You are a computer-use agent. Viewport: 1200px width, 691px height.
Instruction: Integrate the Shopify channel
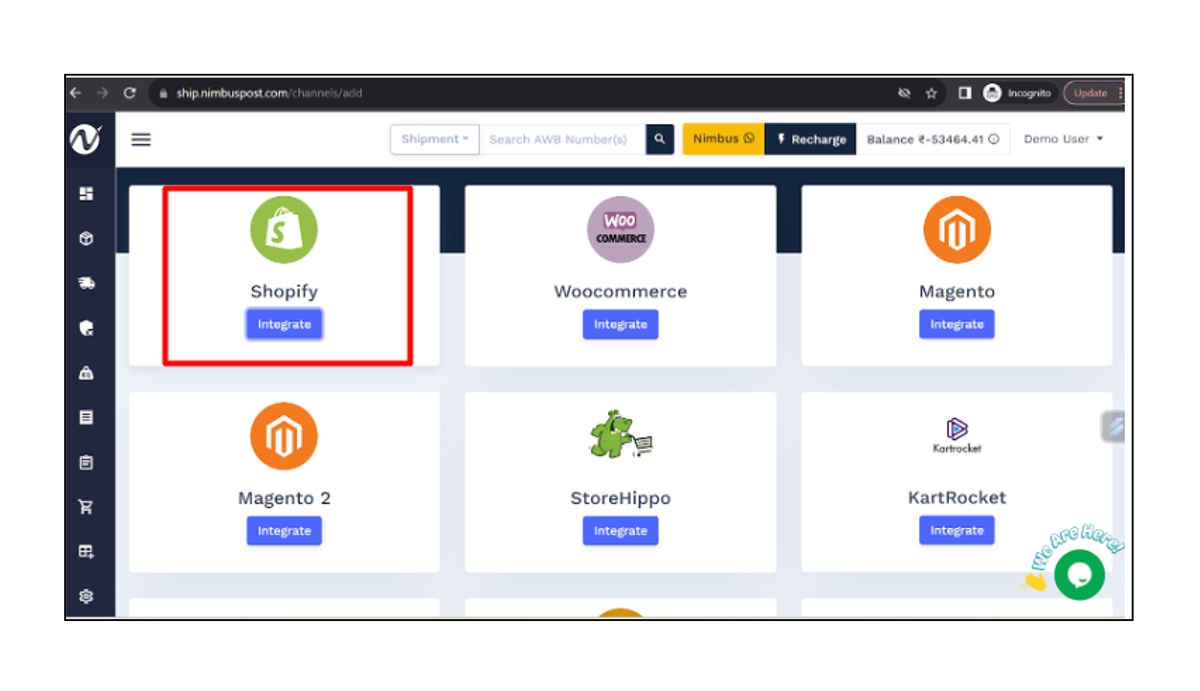[284, 323]
